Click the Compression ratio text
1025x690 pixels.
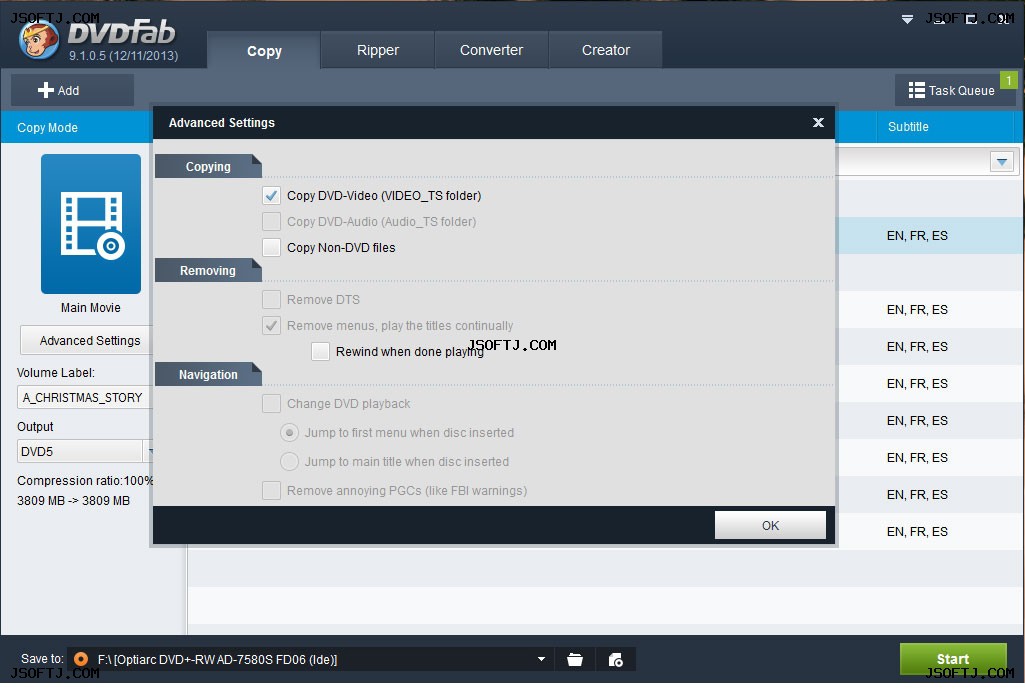[x=85, y=481]
